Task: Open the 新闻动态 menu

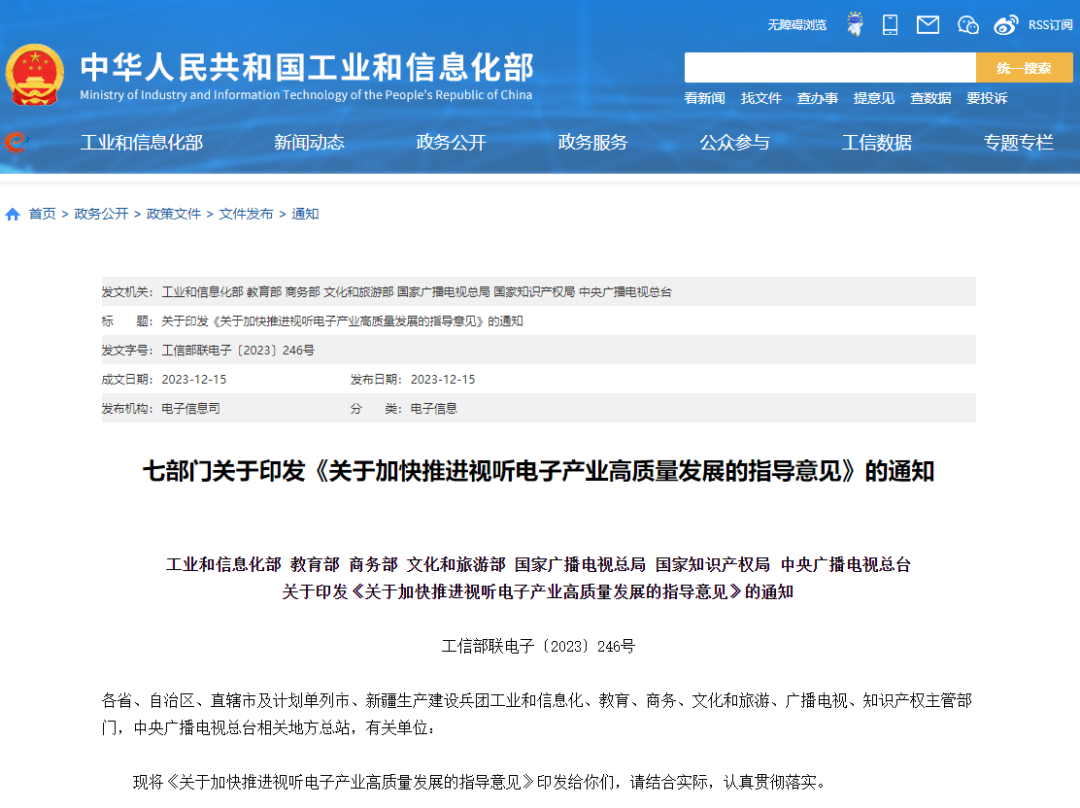Action: 309,143
